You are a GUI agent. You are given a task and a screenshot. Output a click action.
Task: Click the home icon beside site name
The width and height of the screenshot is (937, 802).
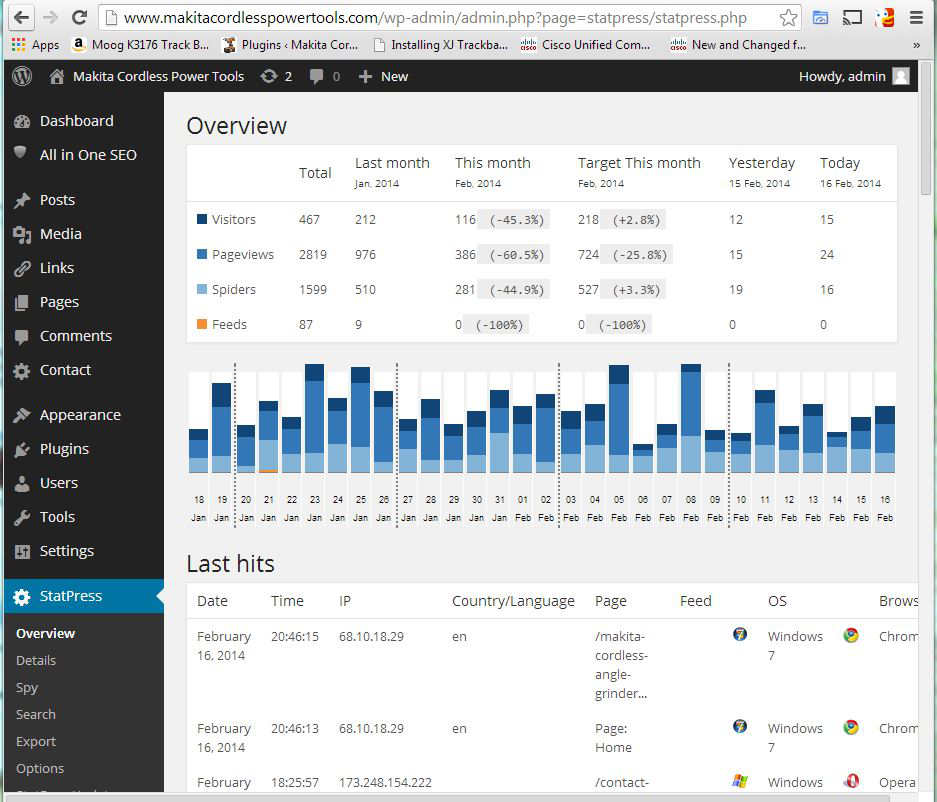click(x=57, y=76)
